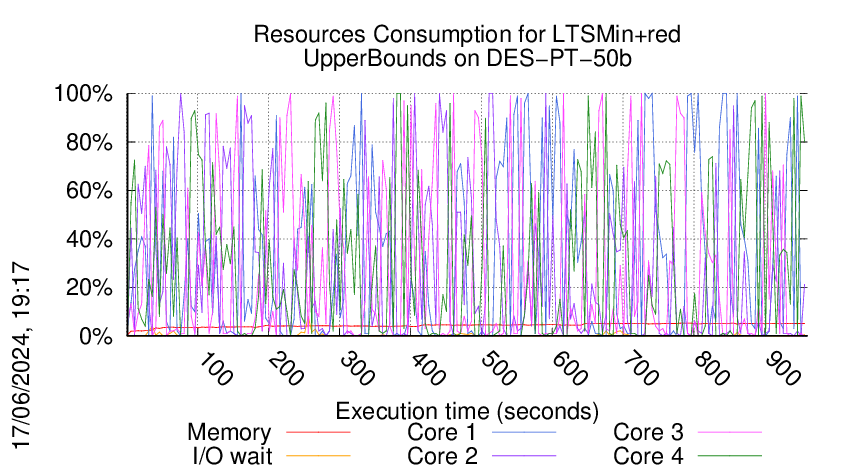The height and width of the screenshot is (475, 850).
Task: Click the 80% y-axis label
Action: coord(89,143)
